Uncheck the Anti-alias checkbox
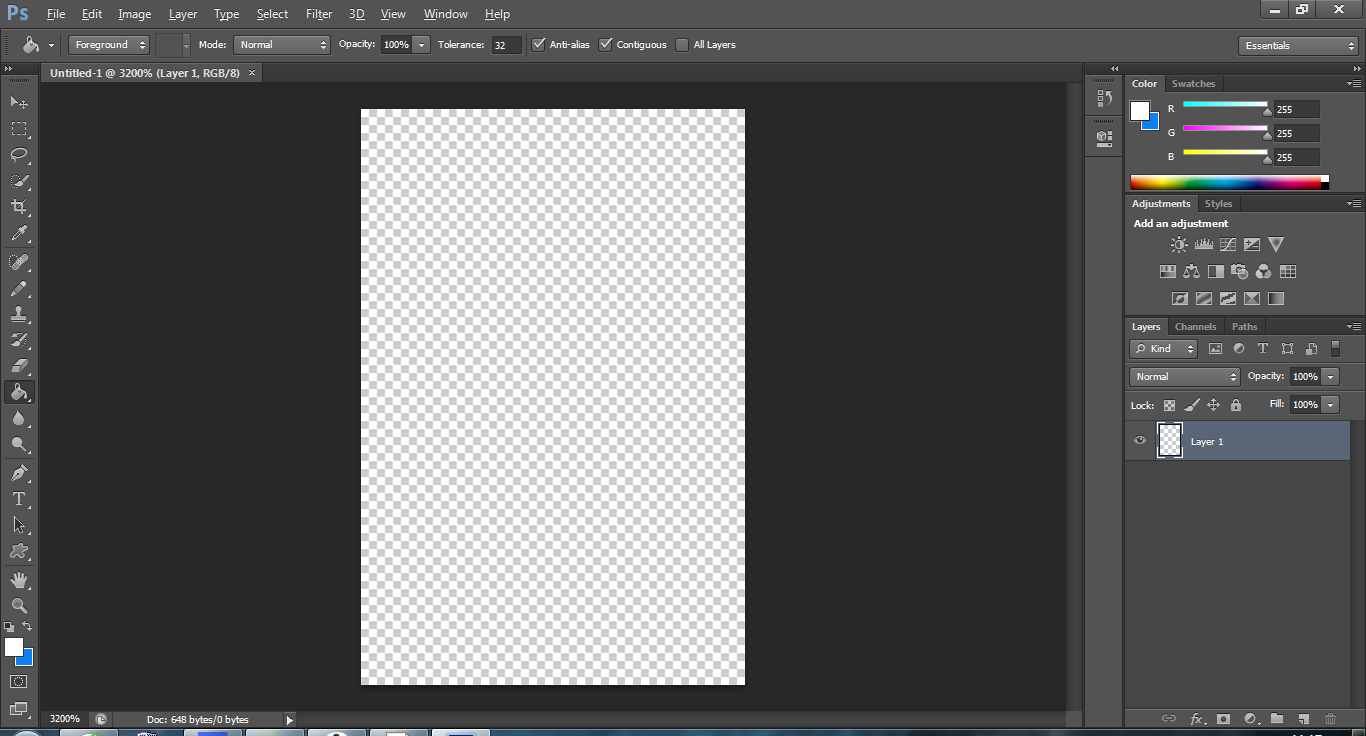Screen dimensions: 1366x736 pos(539,45)
